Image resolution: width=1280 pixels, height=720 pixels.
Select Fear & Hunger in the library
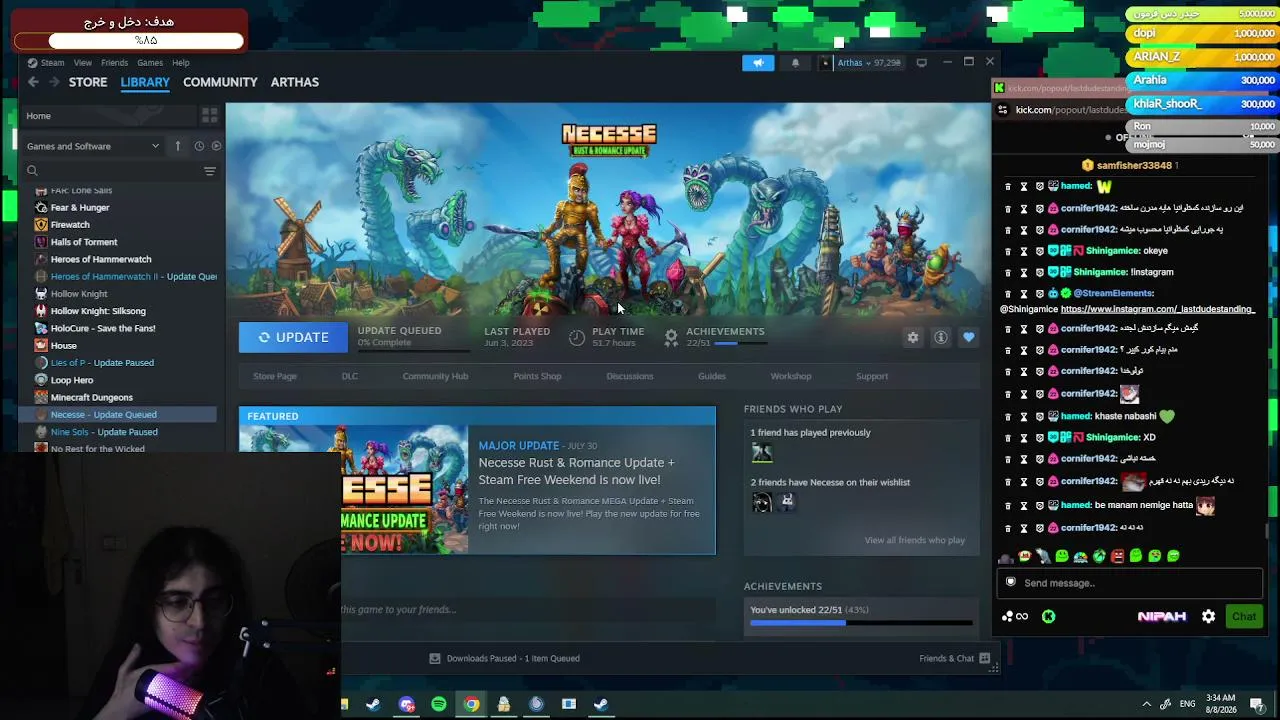tap(80, 208)
